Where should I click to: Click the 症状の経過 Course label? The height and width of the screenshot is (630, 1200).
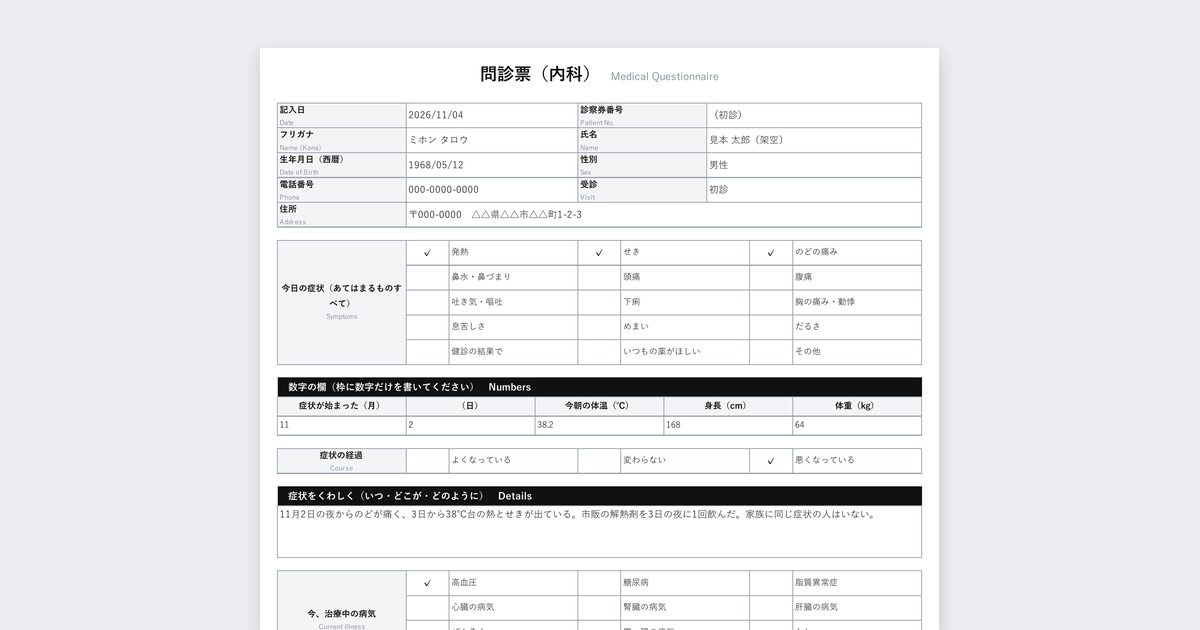coord(342,461)
